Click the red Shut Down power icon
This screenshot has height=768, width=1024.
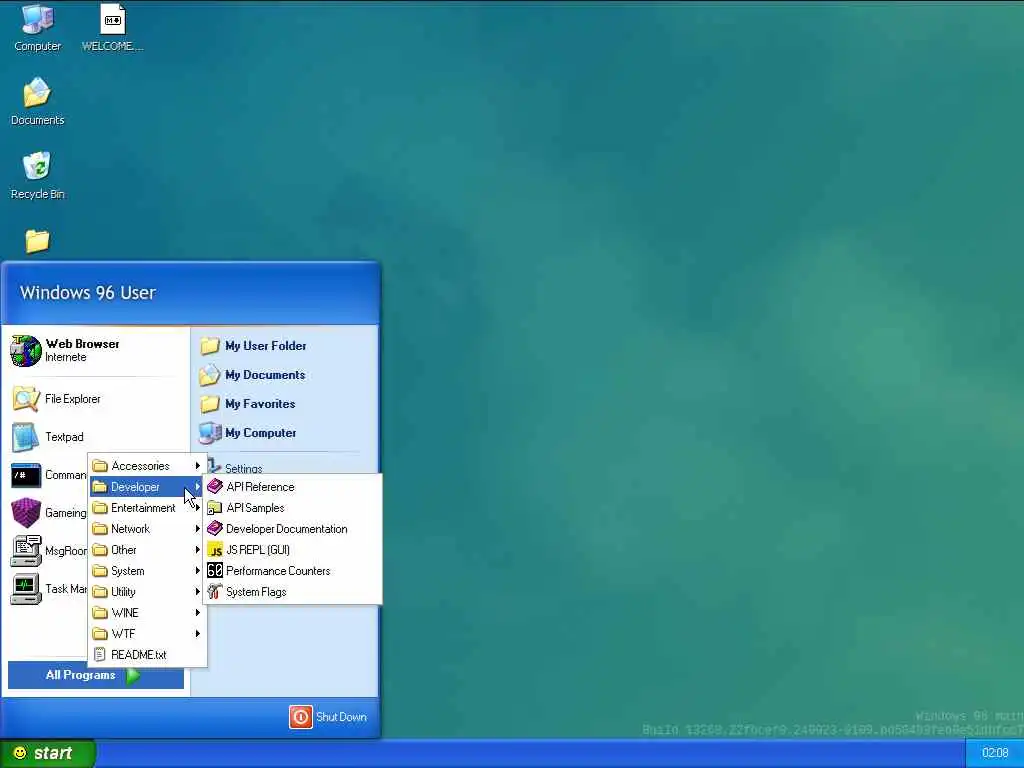tap(300, 716)
